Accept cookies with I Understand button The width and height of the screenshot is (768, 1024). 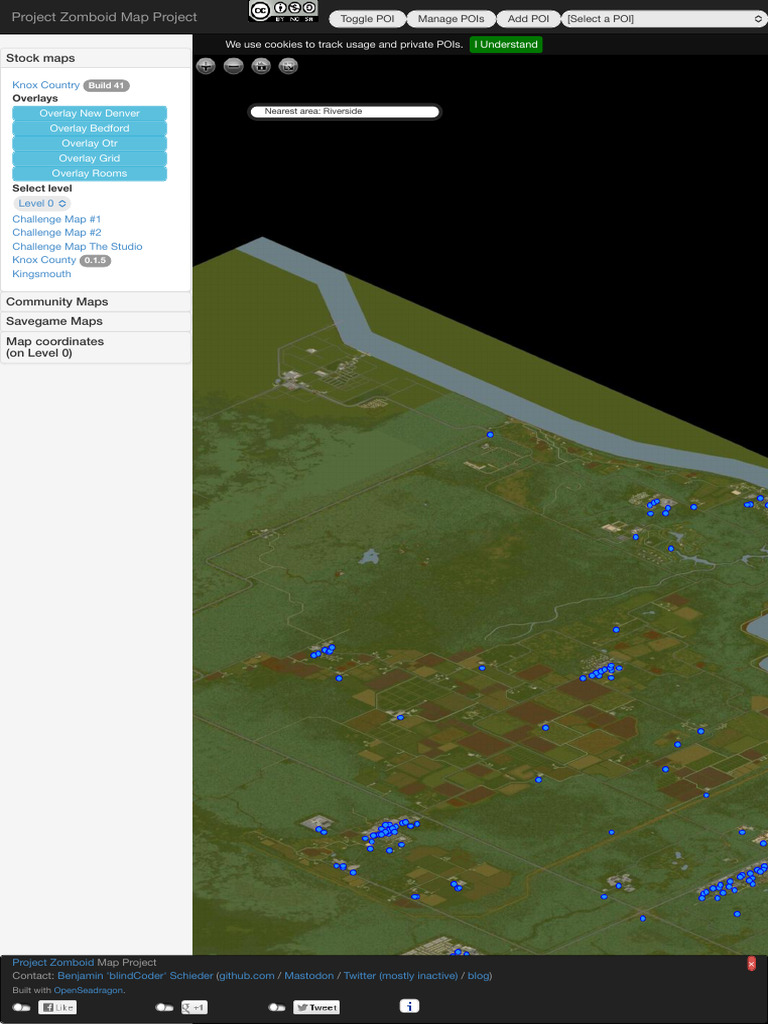(506, 45)
